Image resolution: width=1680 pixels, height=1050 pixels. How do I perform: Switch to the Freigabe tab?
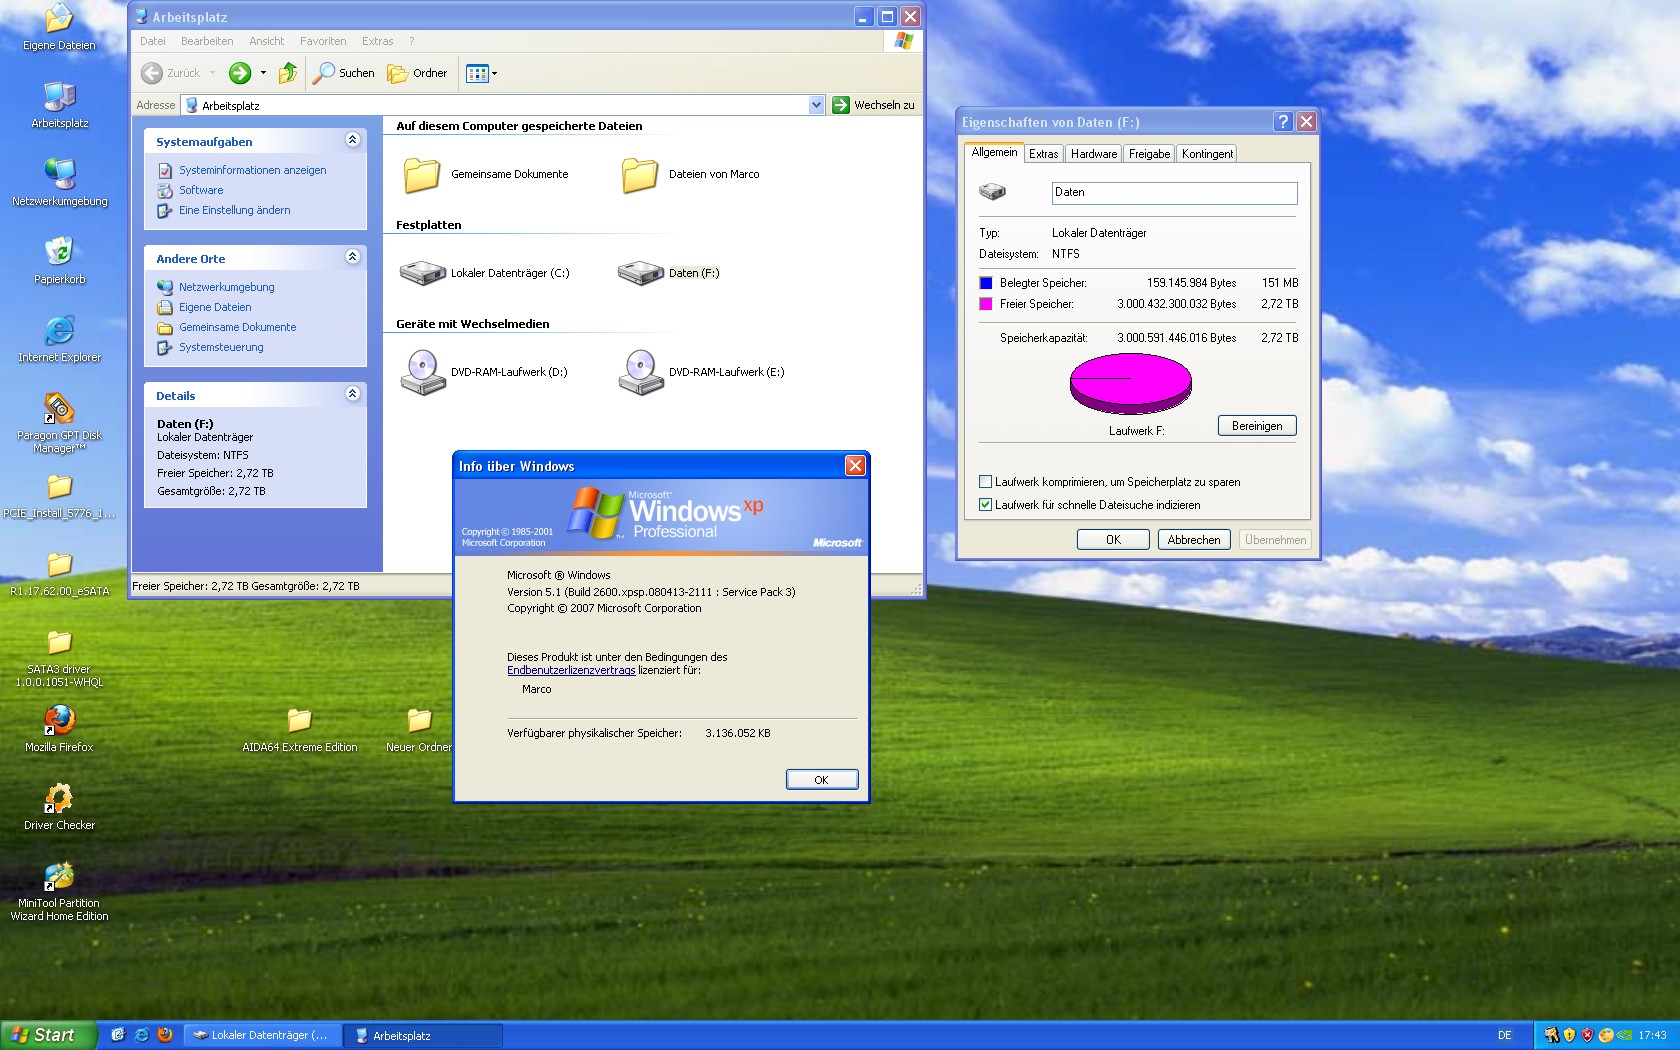[x=1149, y=154]
